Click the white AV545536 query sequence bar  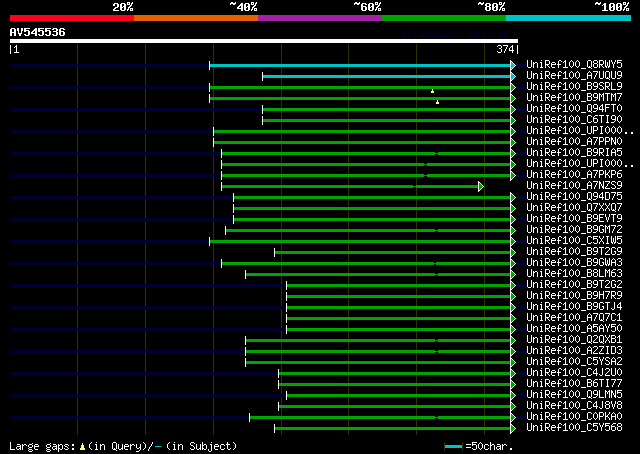click(x=264, y=41)
